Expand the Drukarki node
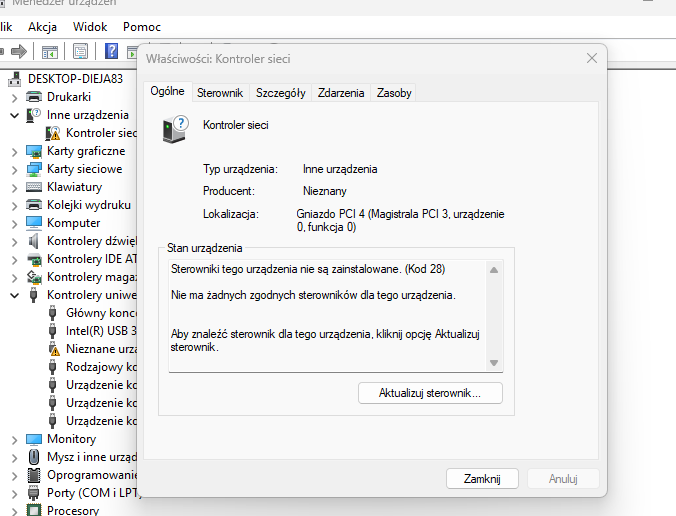Viewport: 676px width, 516px height. tap(14, 98)
